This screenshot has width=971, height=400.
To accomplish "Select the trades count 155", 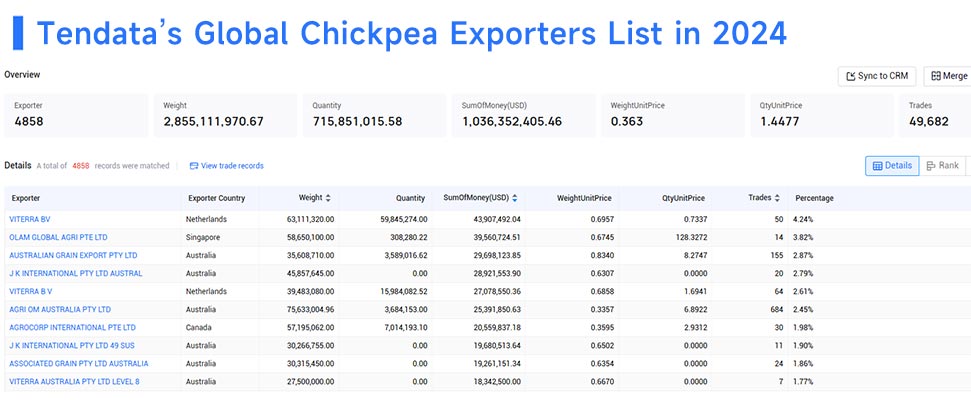I will pyautogui.click(x=777, y=255).
